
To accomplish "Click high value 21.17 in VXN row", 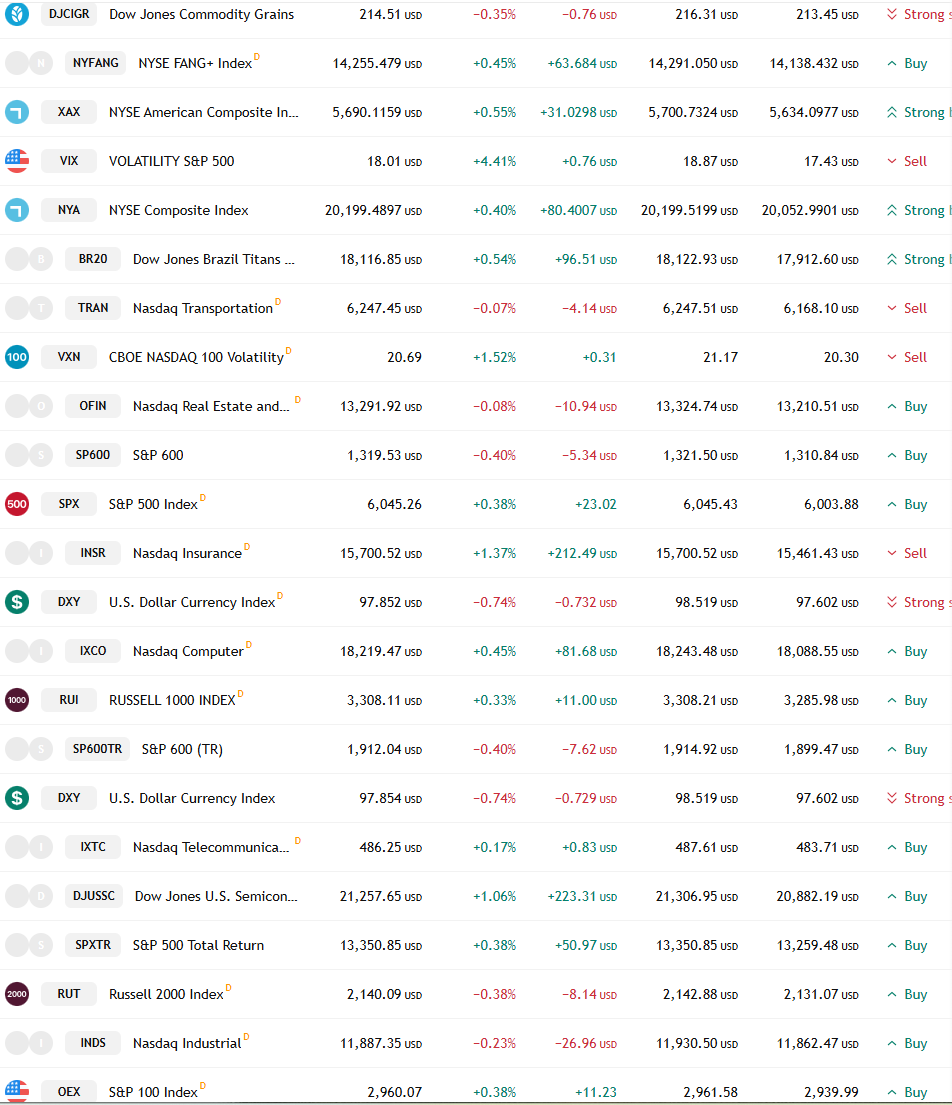I will coord(720,357).
